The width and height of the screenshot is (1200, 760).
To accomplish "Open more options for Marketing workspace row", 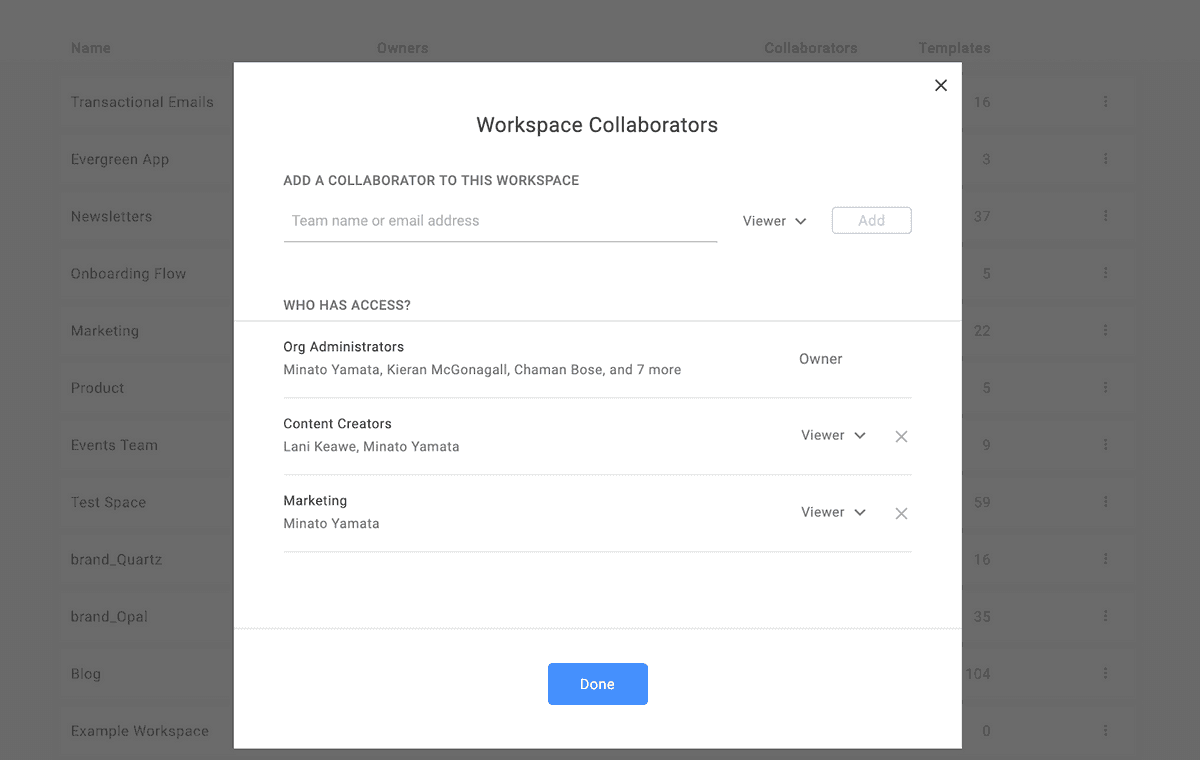I will click(1105, 330).
